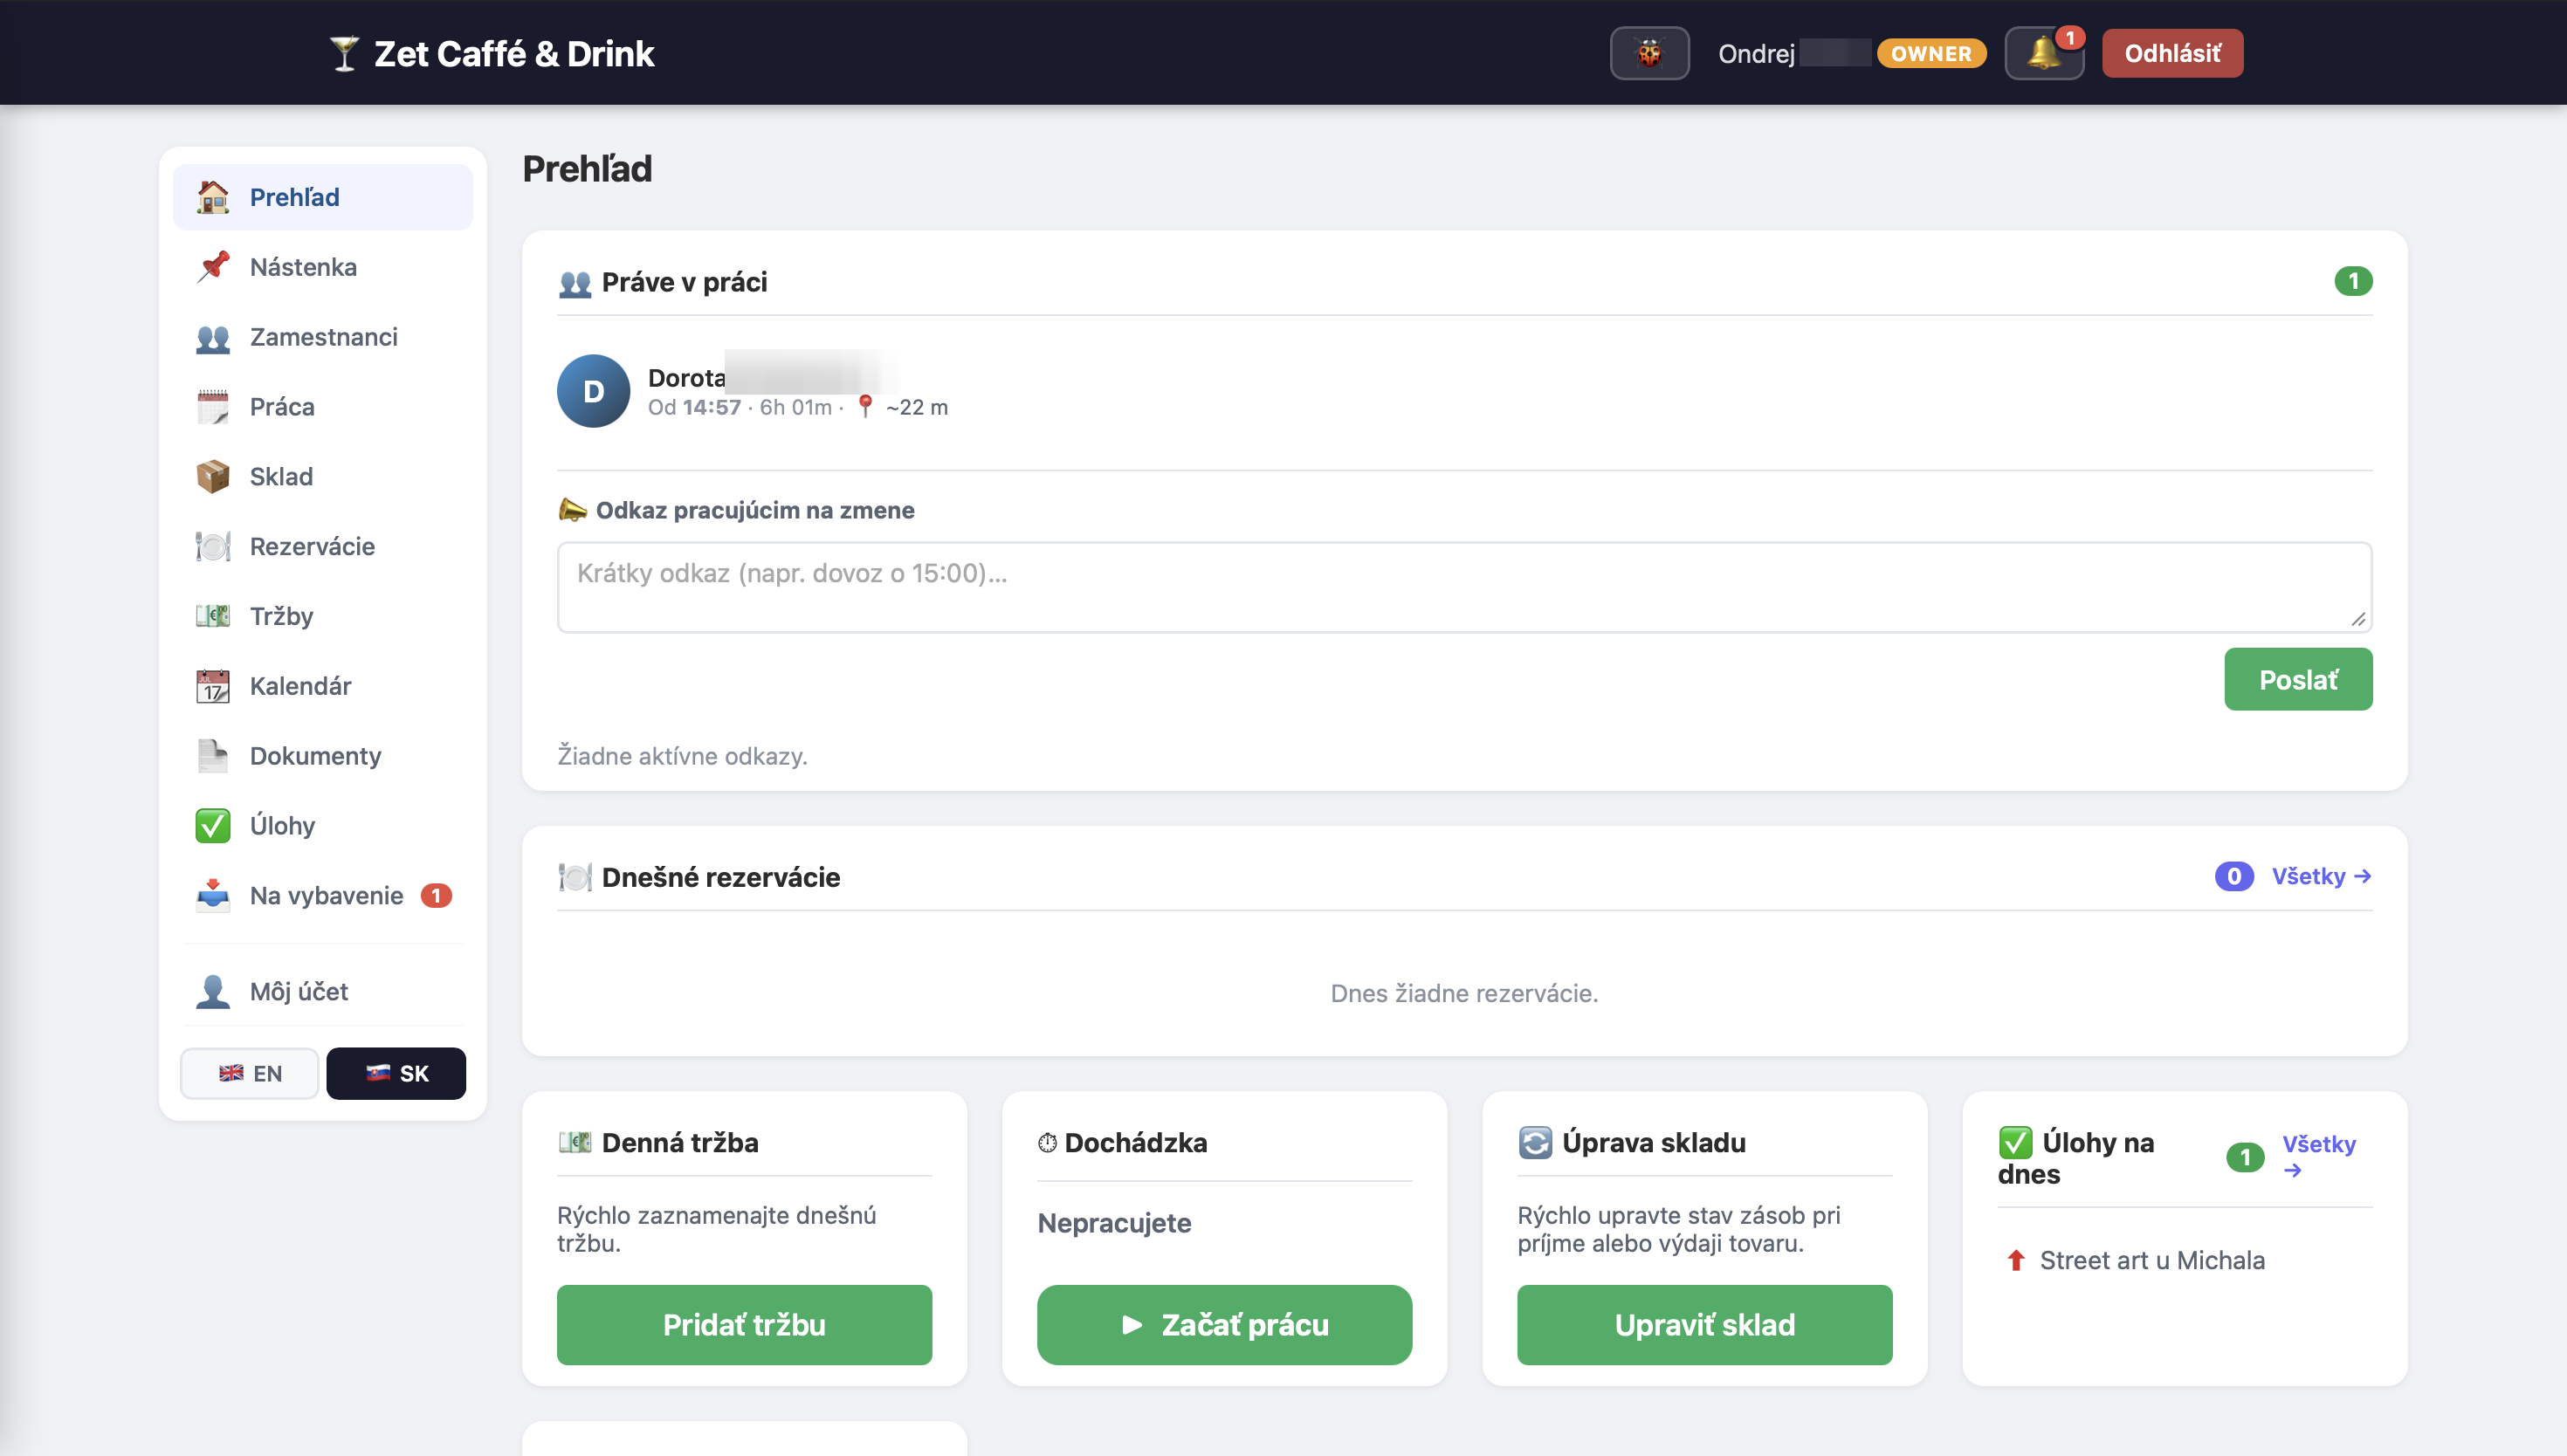Click the red up-arrow priority icon
Image resolution: width=2567 pixels, height=1456 pixels.
[x=2016, y=1260]
